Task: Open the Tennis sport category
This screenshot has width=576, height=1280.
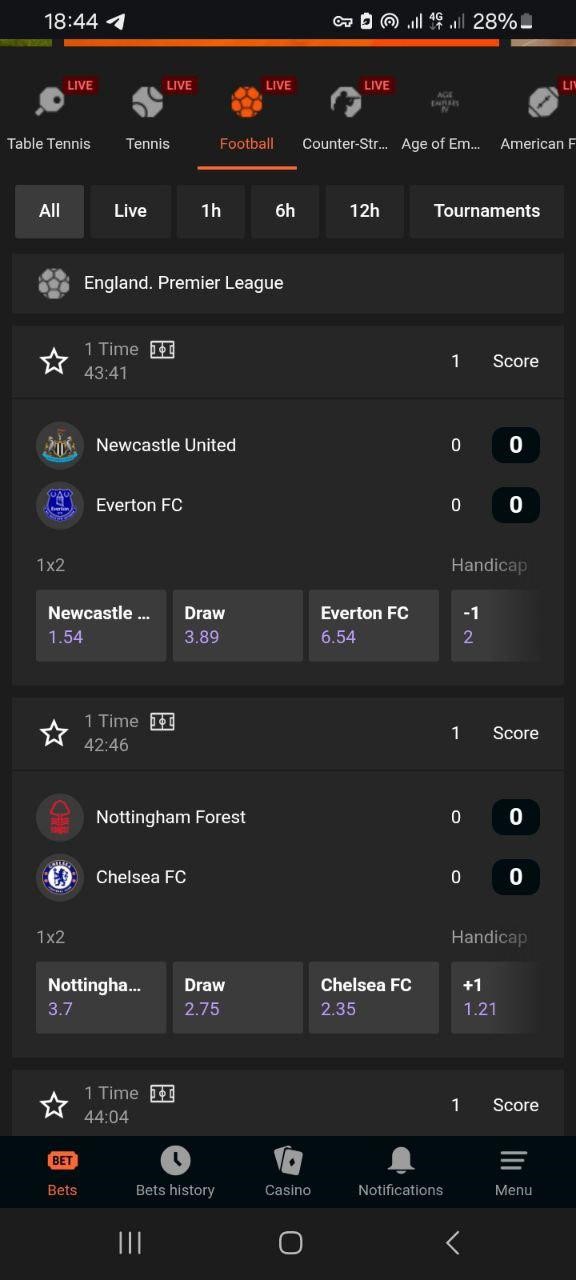Action: click(147, 102)
